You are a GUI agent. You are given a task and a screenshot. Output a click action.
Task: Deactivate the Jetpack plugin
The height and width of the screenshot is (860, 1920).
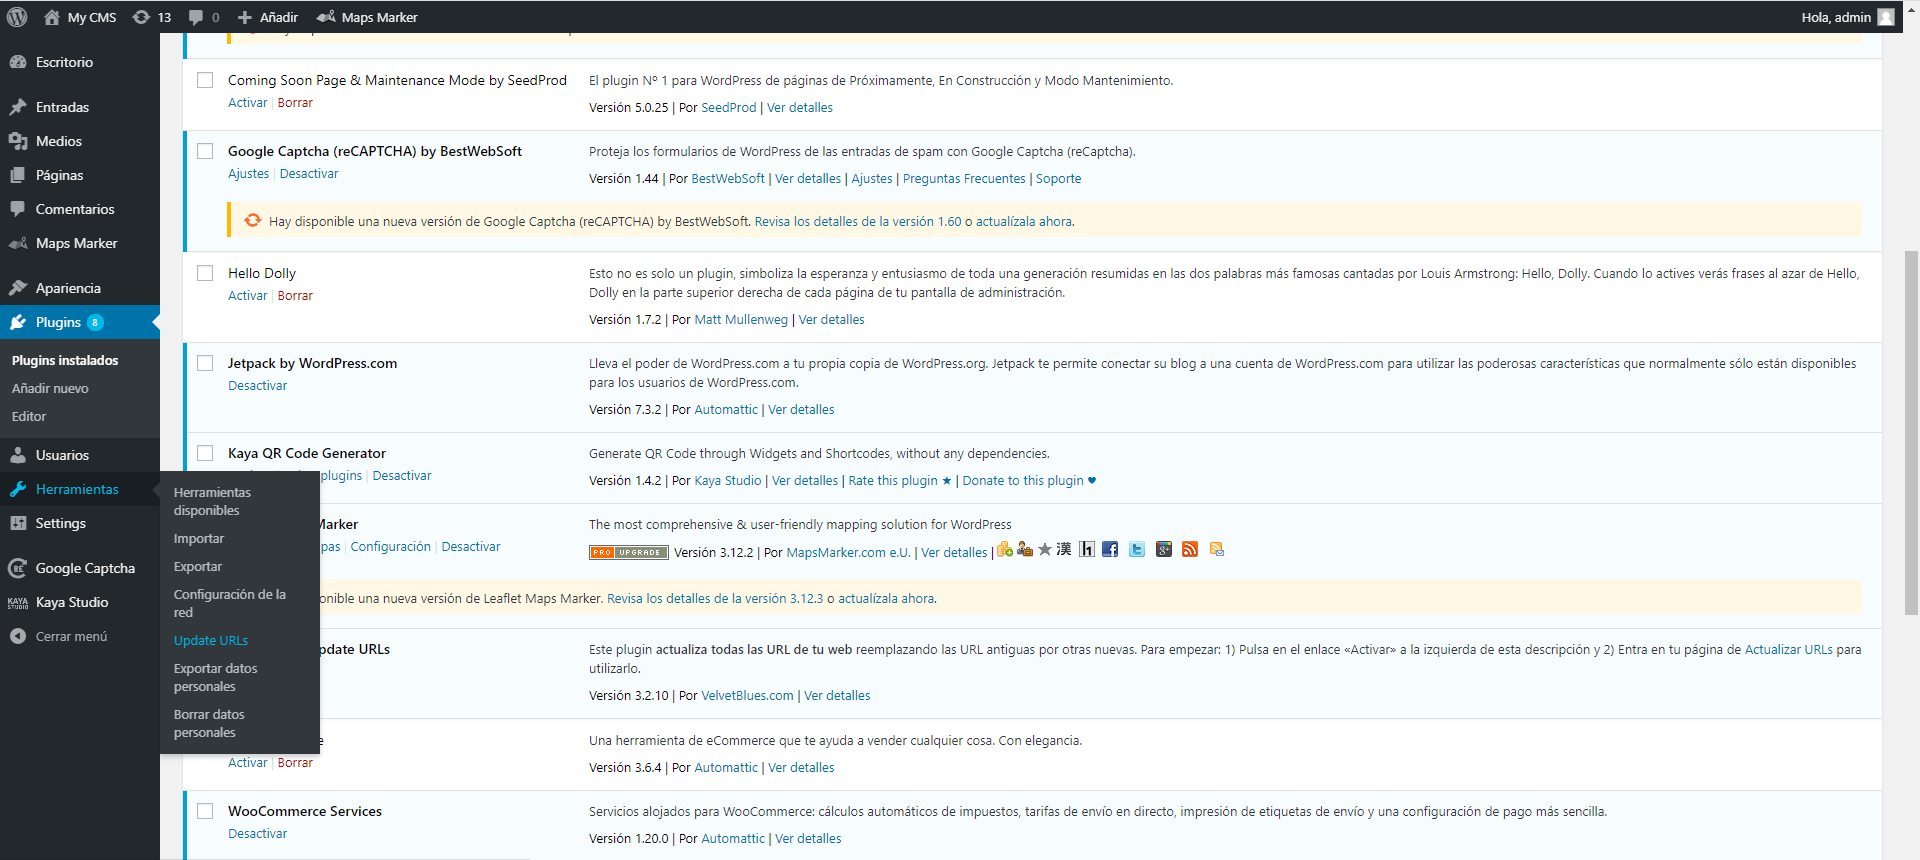click(257, 386)
